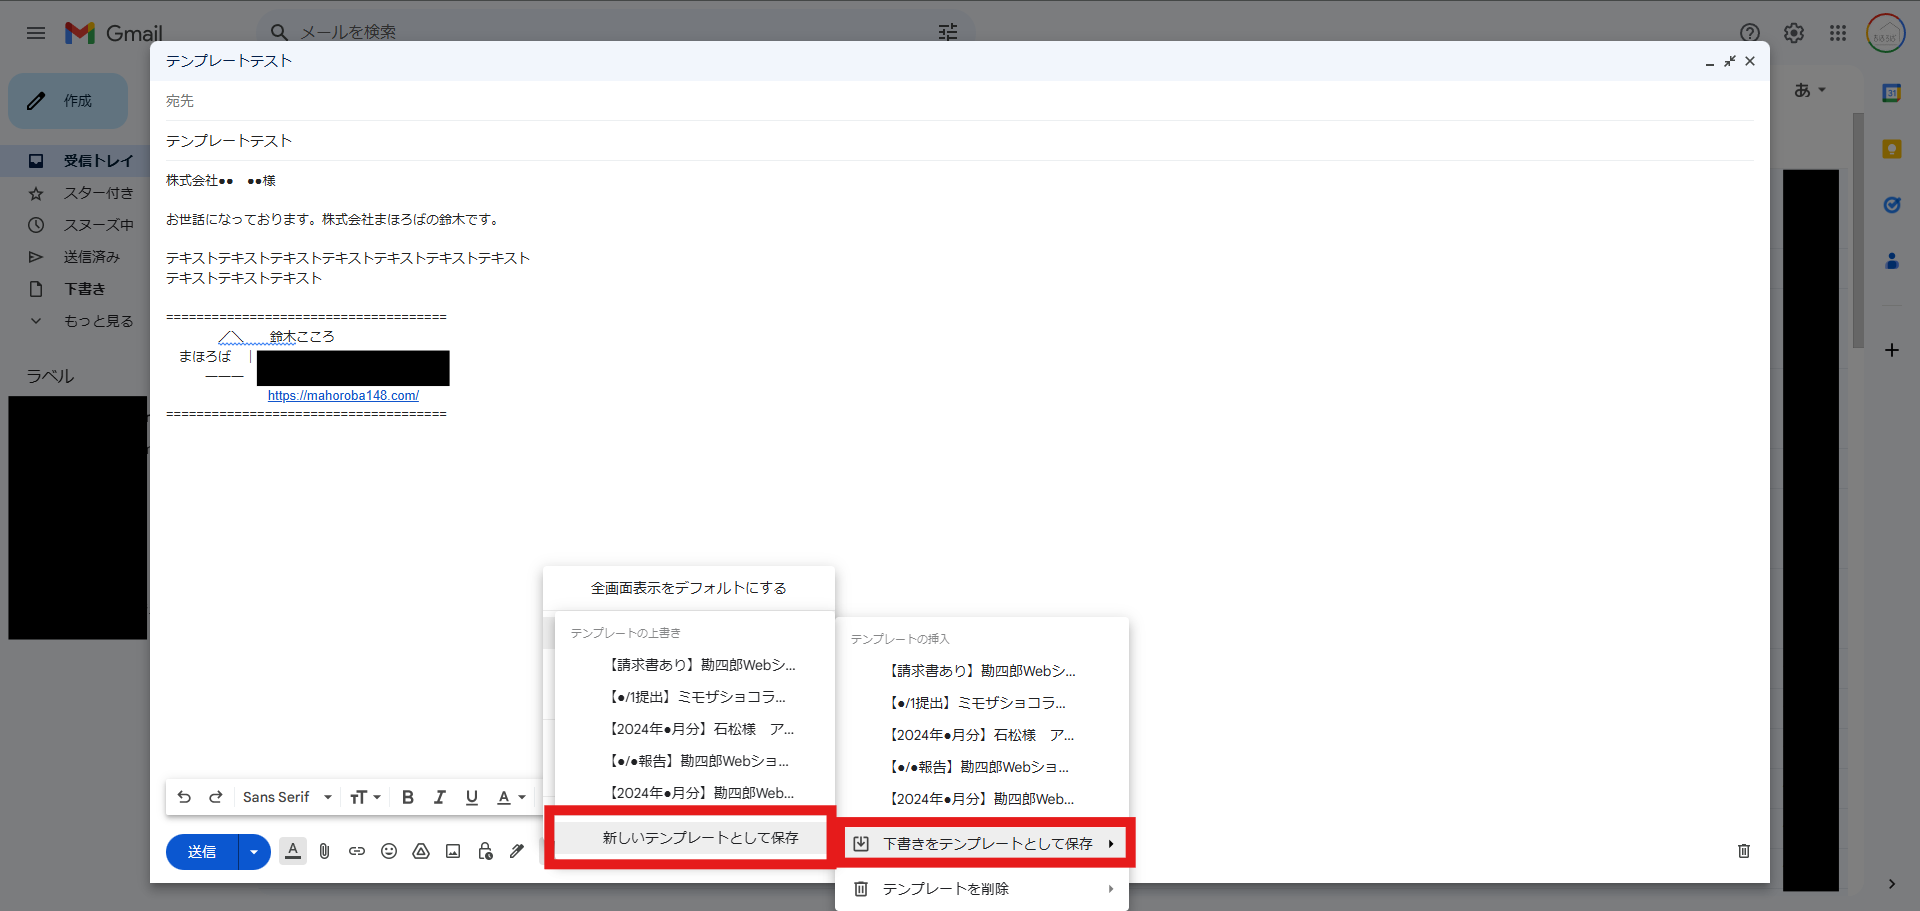Toggle confidential mode lock icon

click(485, 851)
